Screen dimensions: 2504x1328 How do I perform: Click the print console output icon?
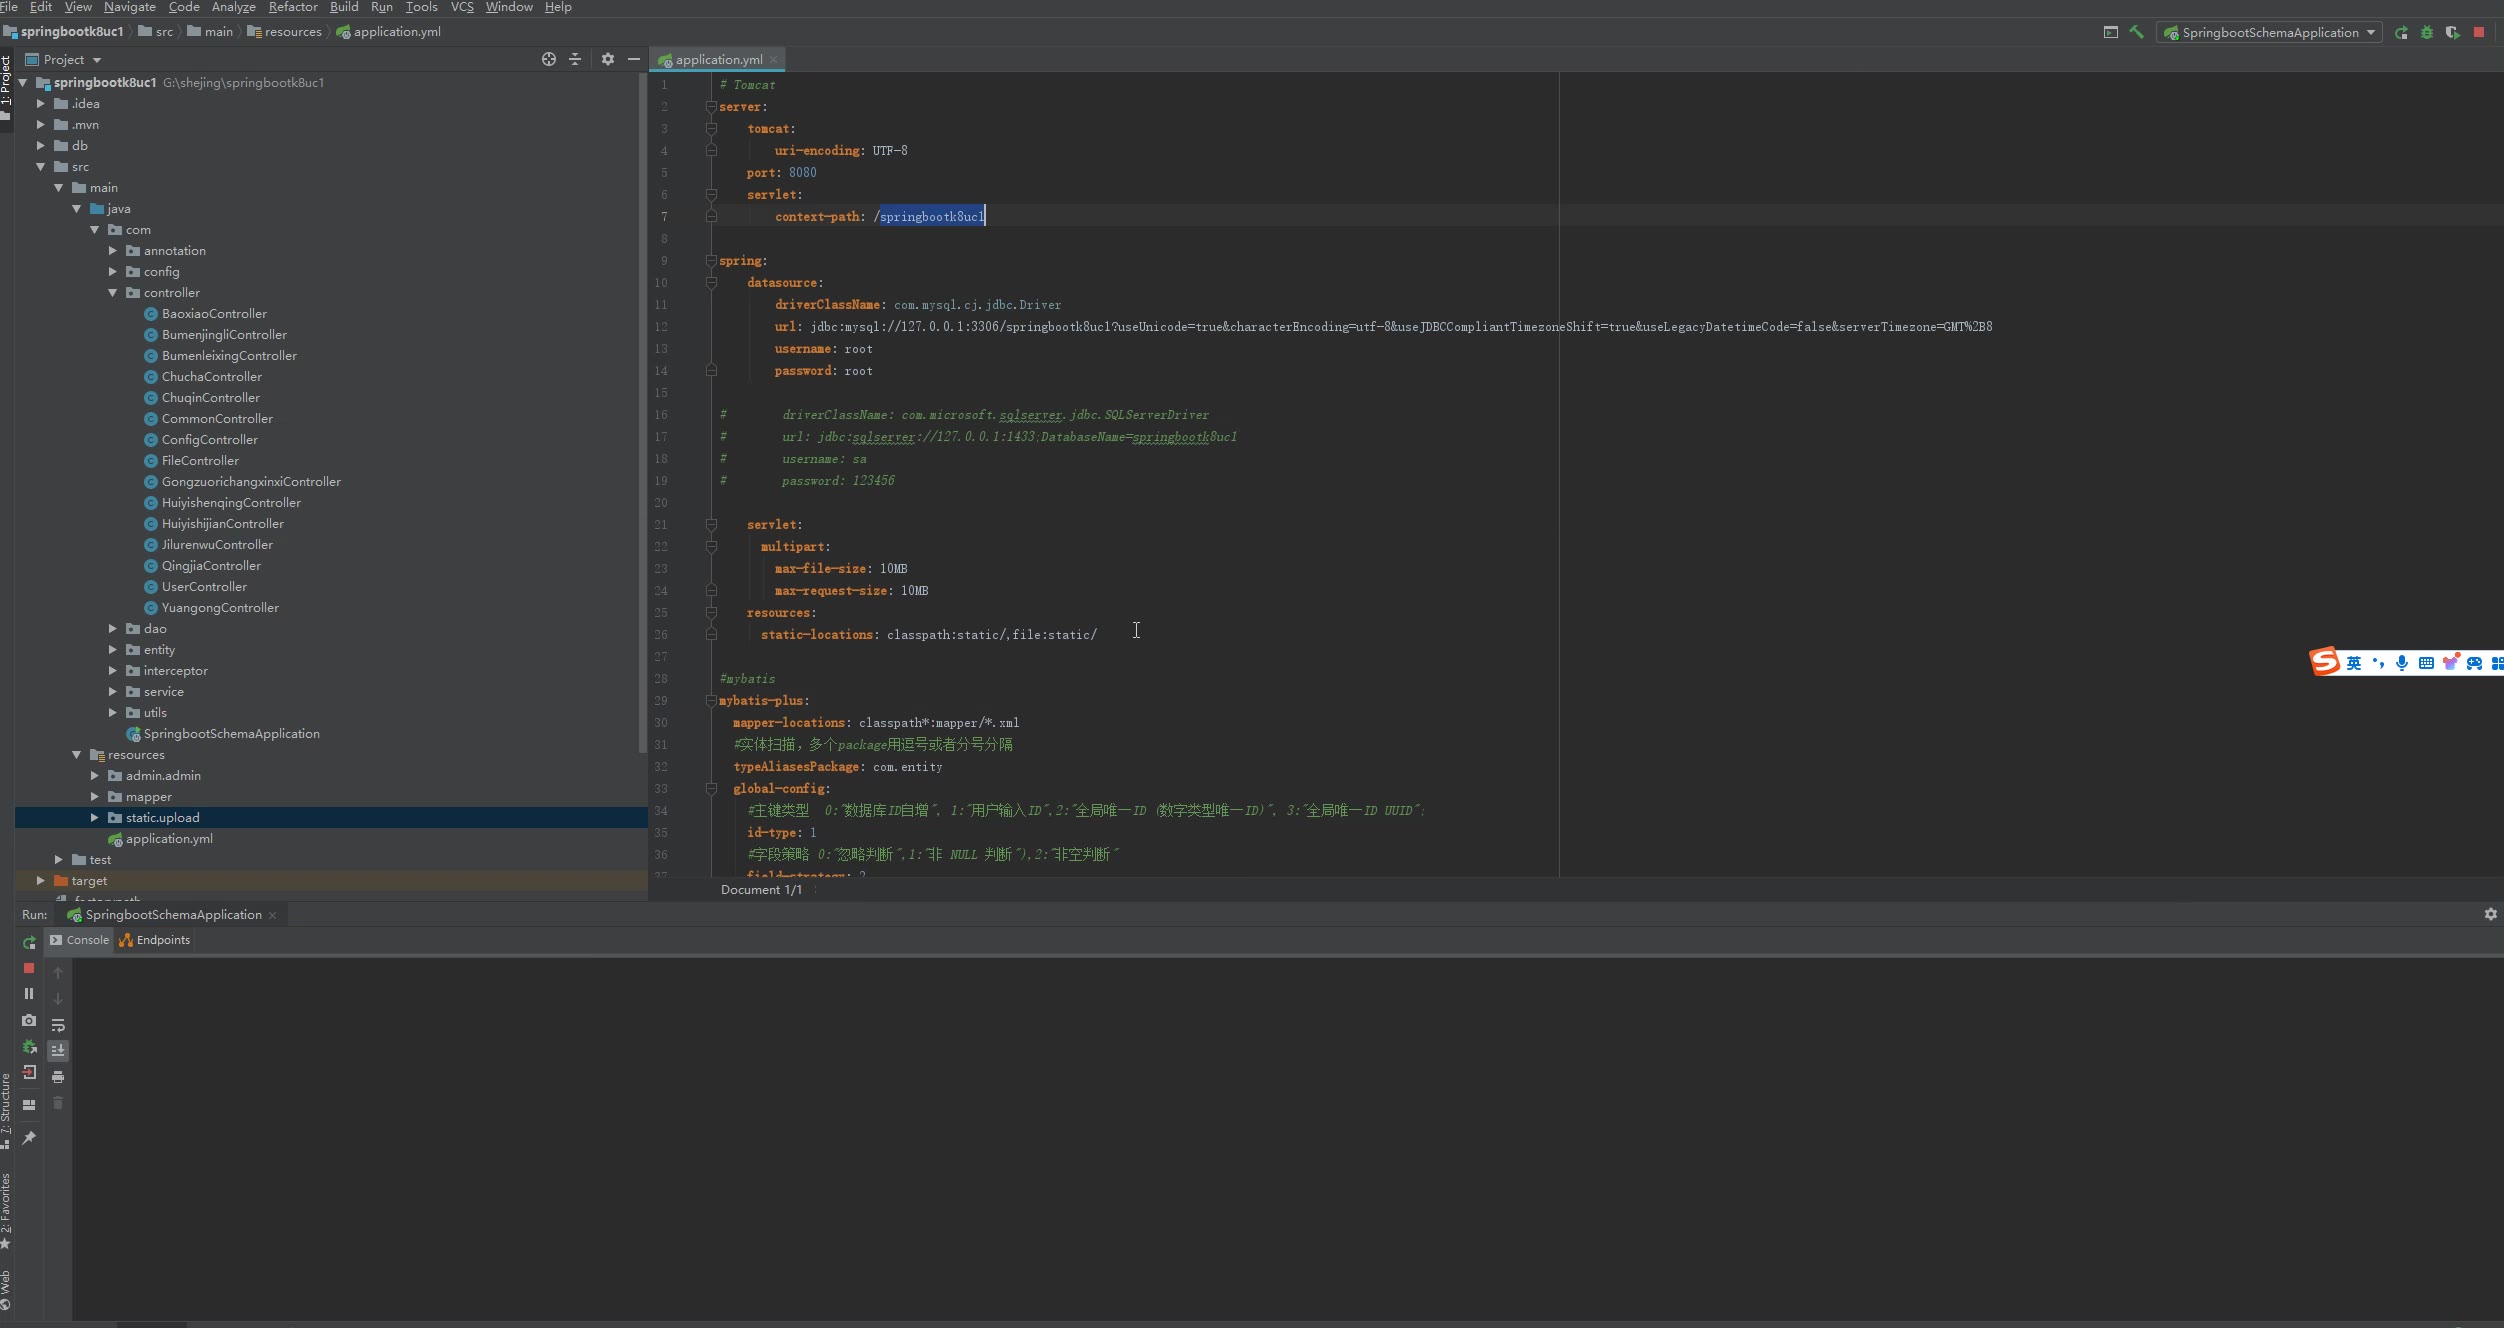click(x=58, y=1077)
